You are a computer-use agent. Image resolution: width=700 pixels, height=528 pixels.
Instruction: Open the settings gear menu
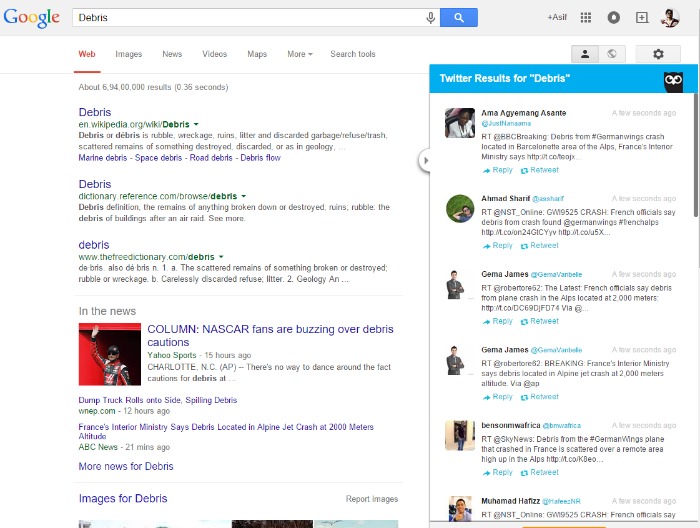tap(658, 54)
